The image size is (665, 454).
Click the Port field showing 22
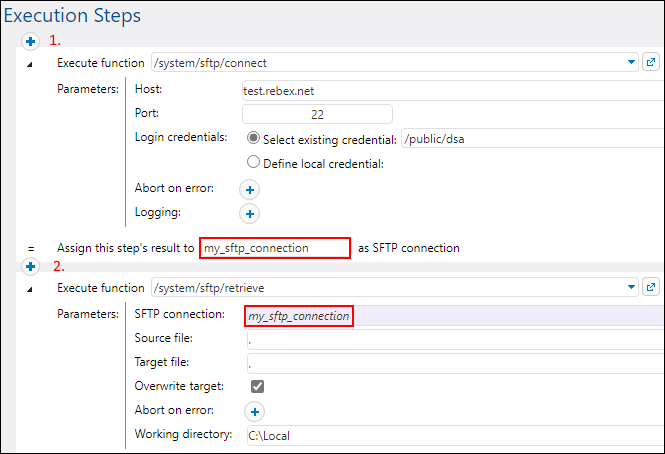click(317, 114)
